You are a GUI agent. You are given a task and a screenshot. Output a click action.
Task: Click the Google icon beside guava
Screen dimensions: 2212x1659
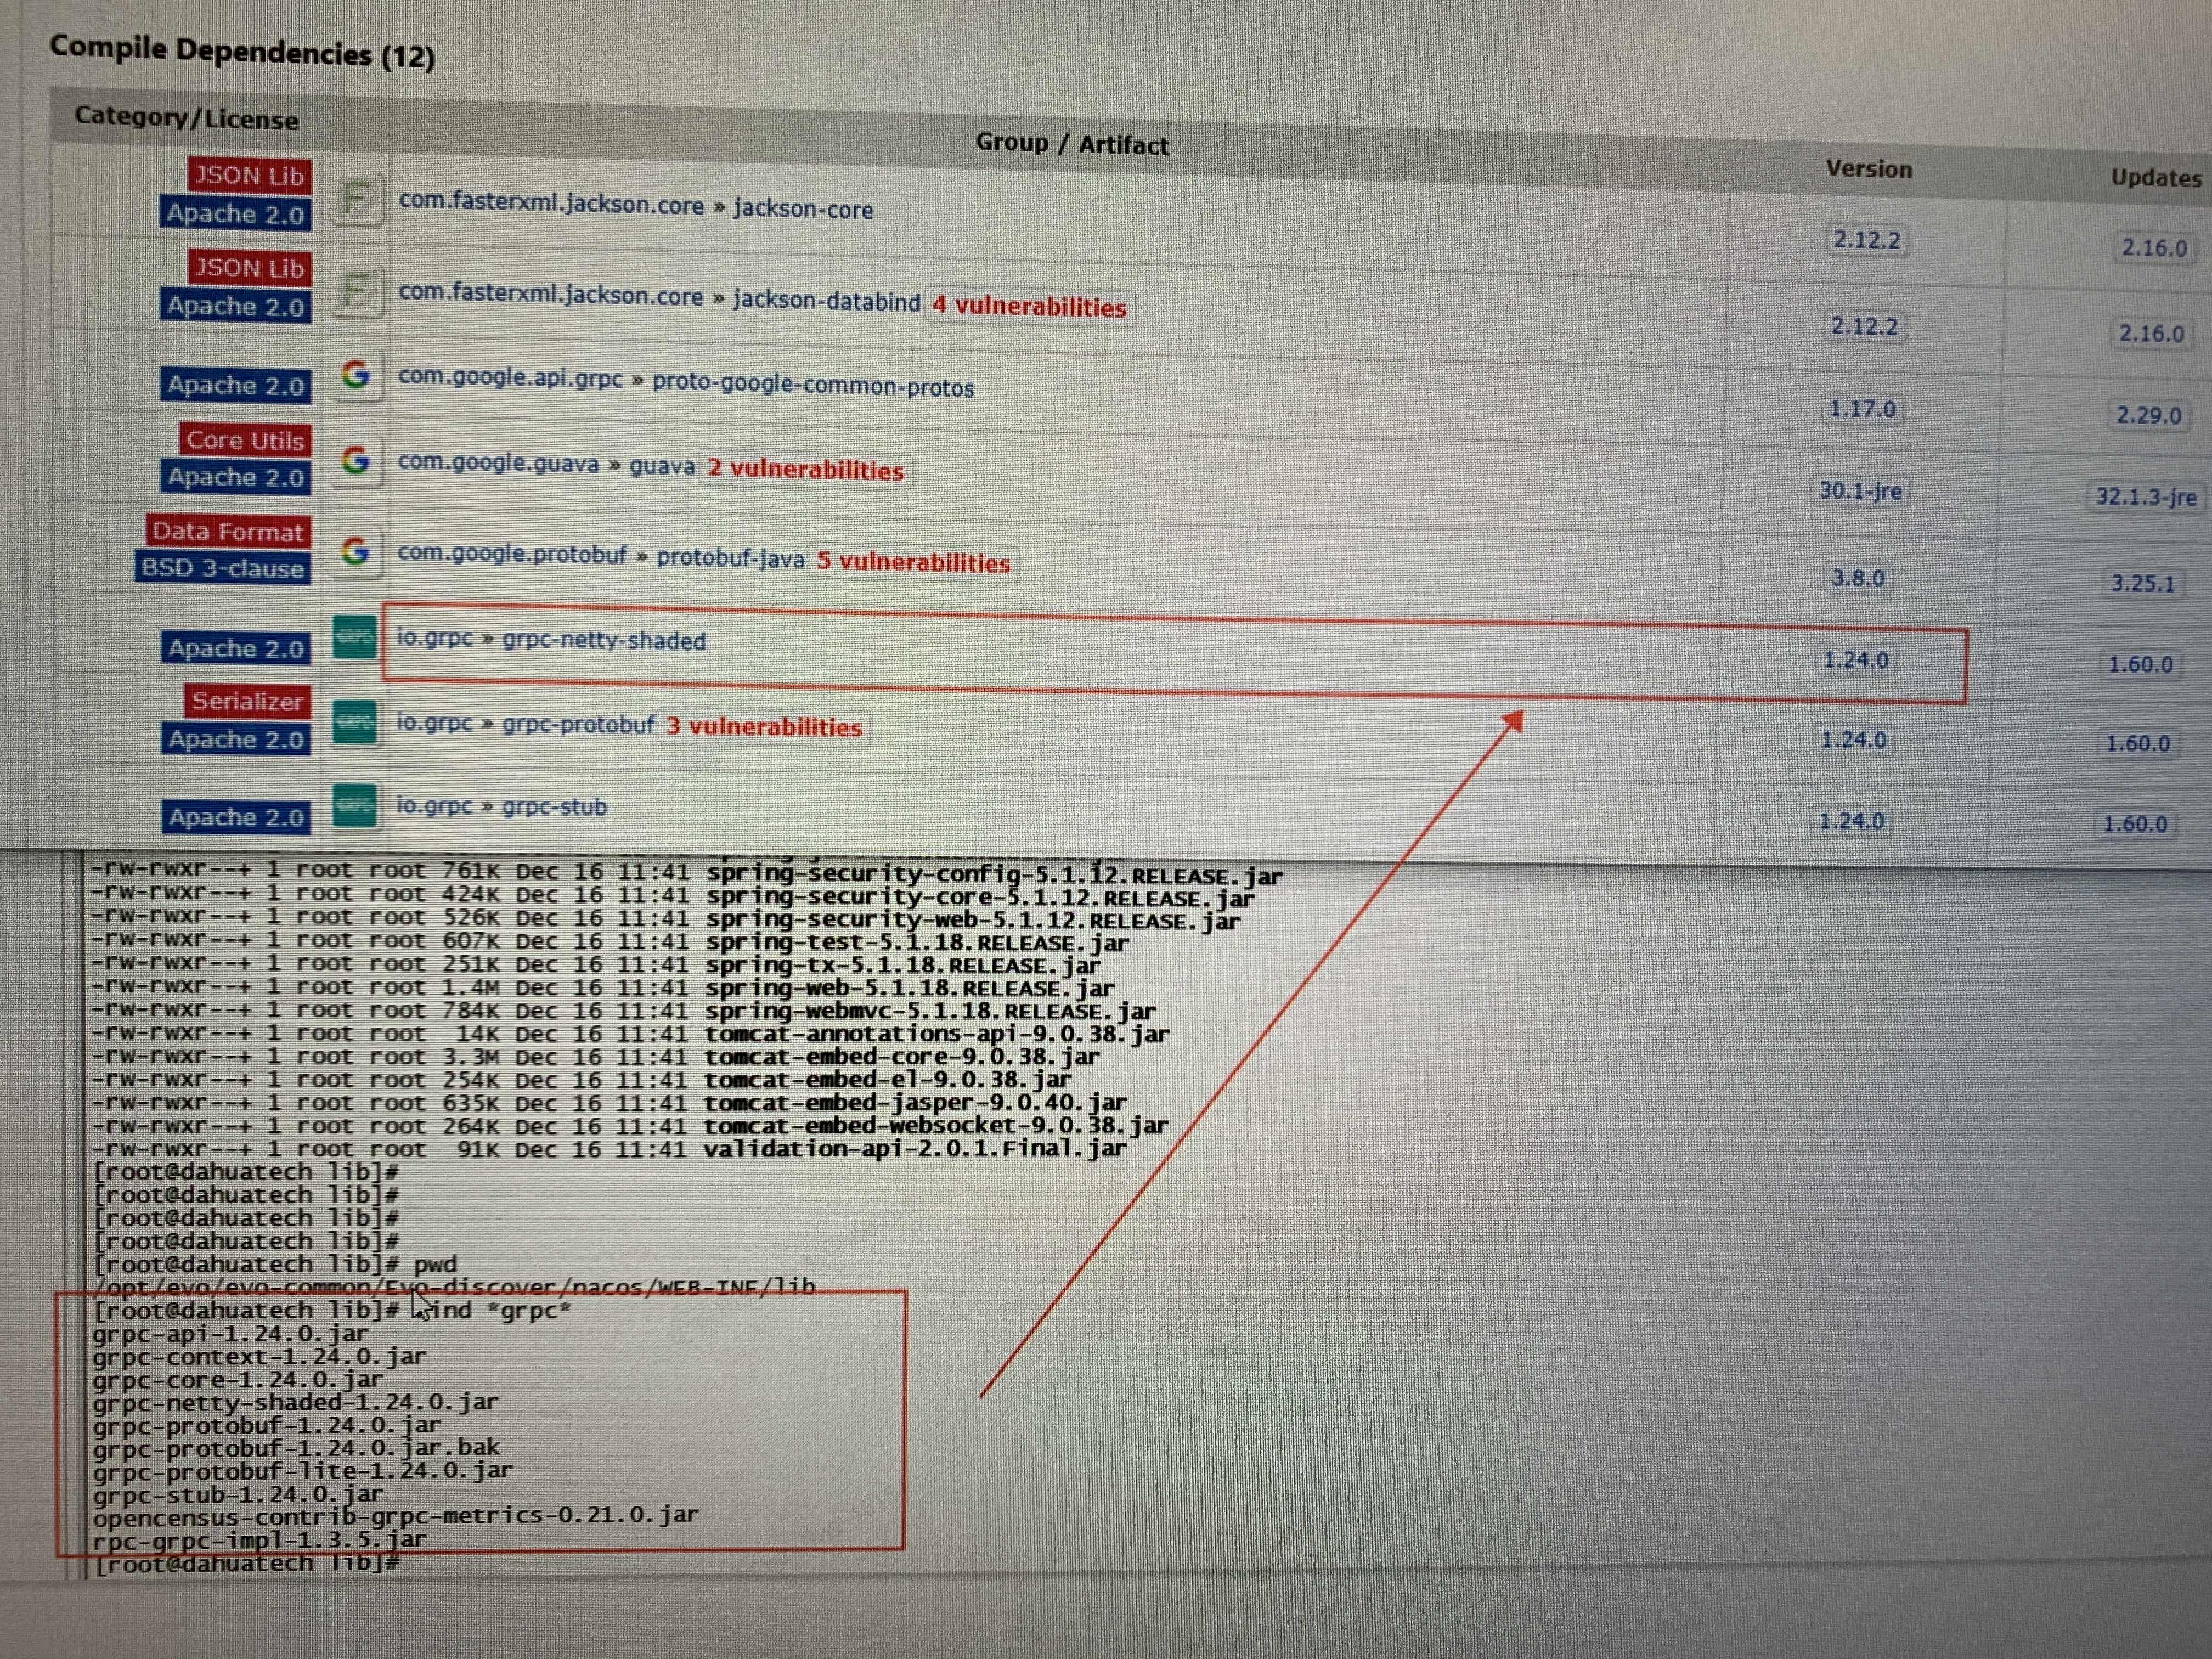(x=356, y=460)
